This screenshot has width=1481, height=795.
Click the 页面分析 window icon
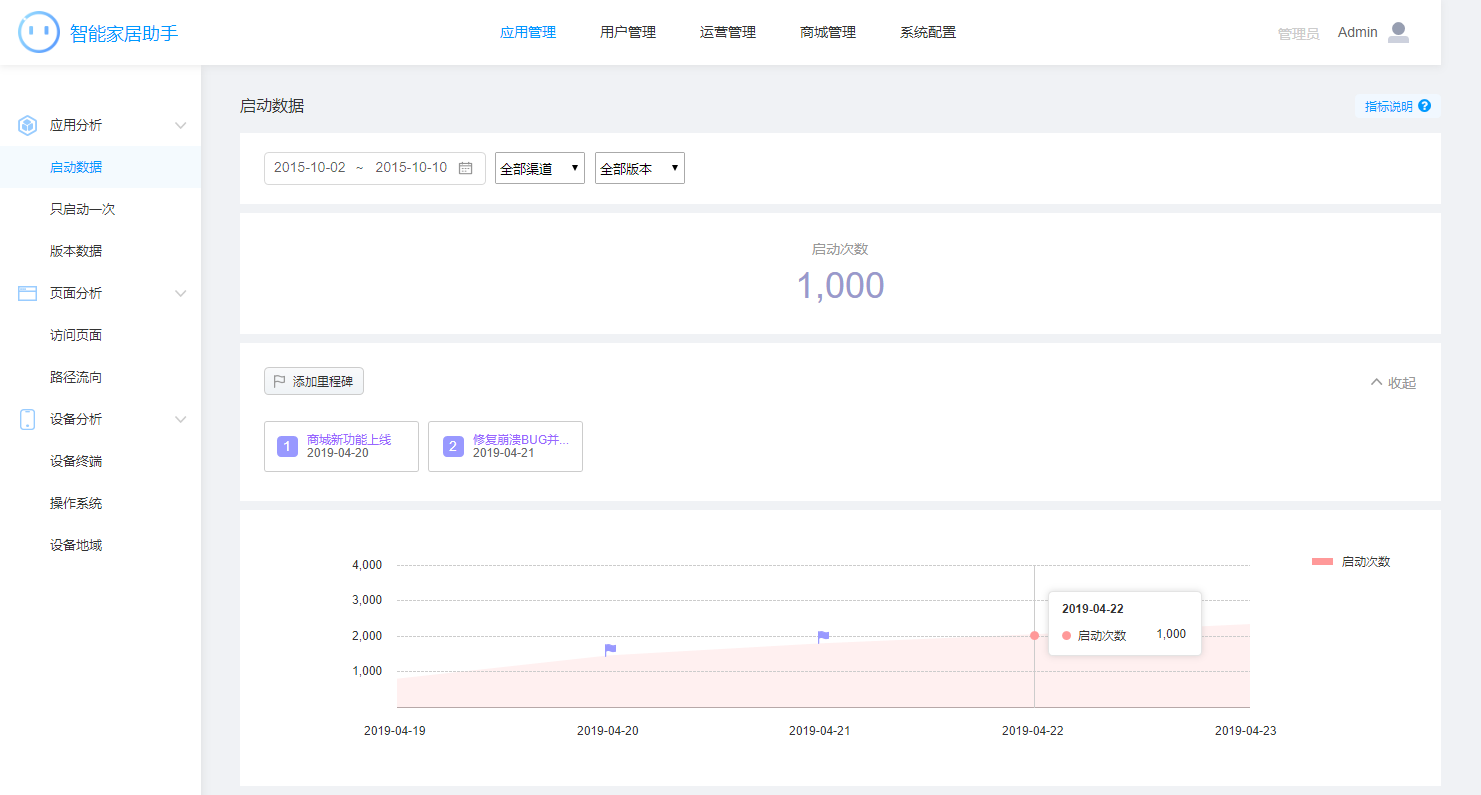click(28, 293)
